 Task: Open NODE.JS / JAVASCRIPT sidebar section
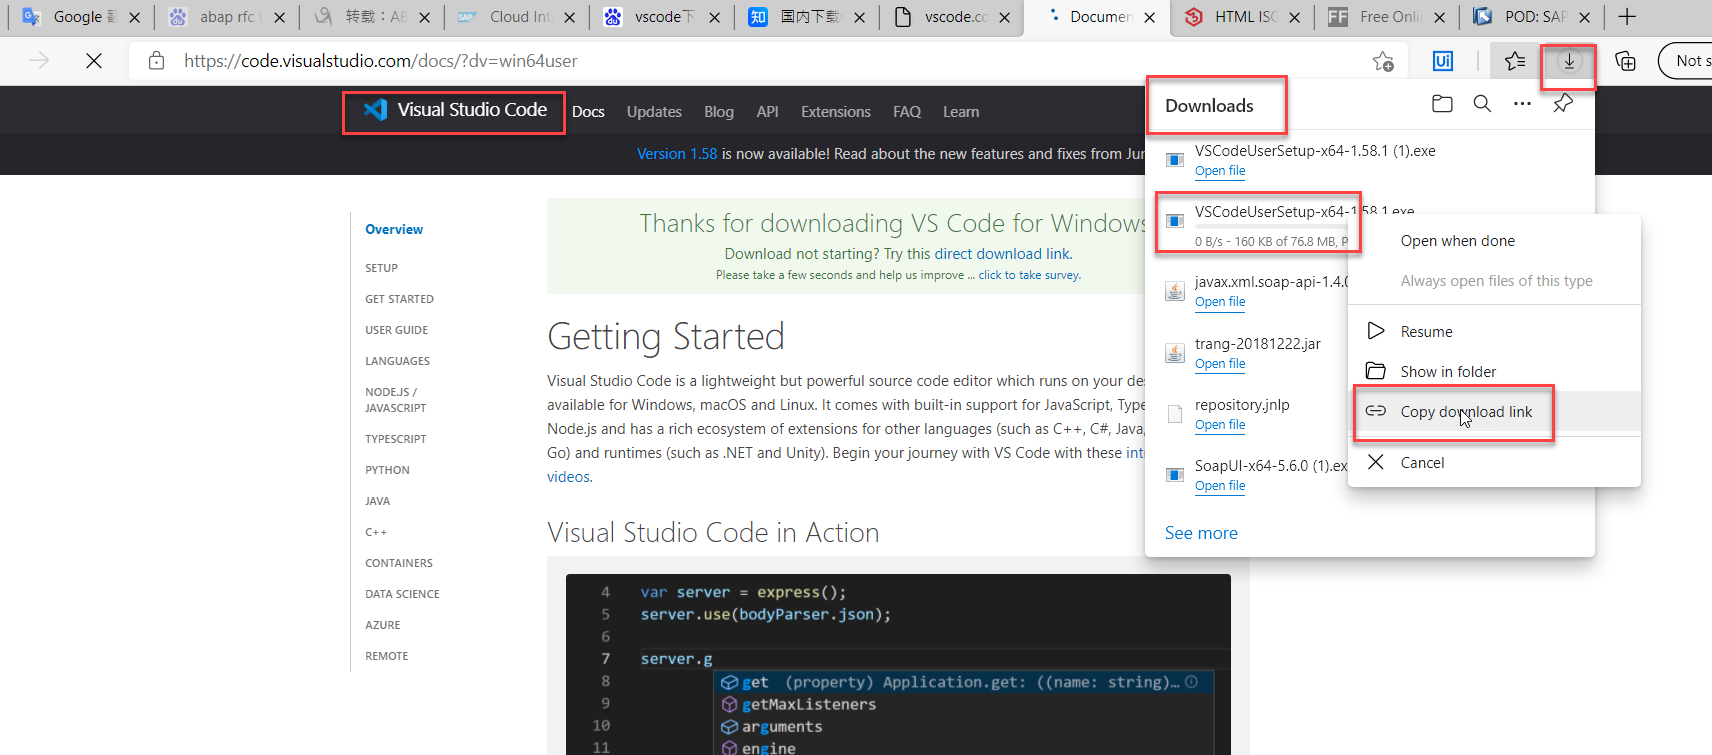[x=395, y=400]
